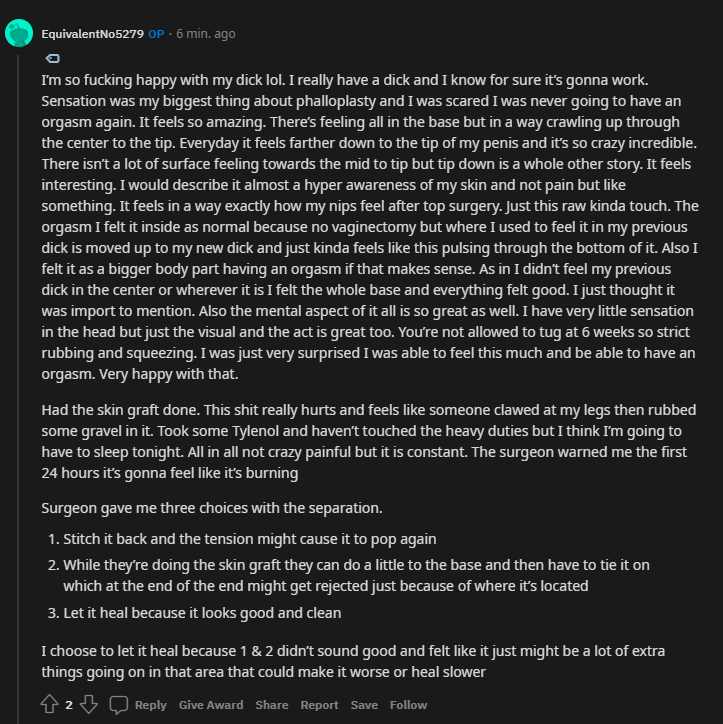Click the vote score number 2
Screen dimensions: 723x724
[x=69, y=705]
